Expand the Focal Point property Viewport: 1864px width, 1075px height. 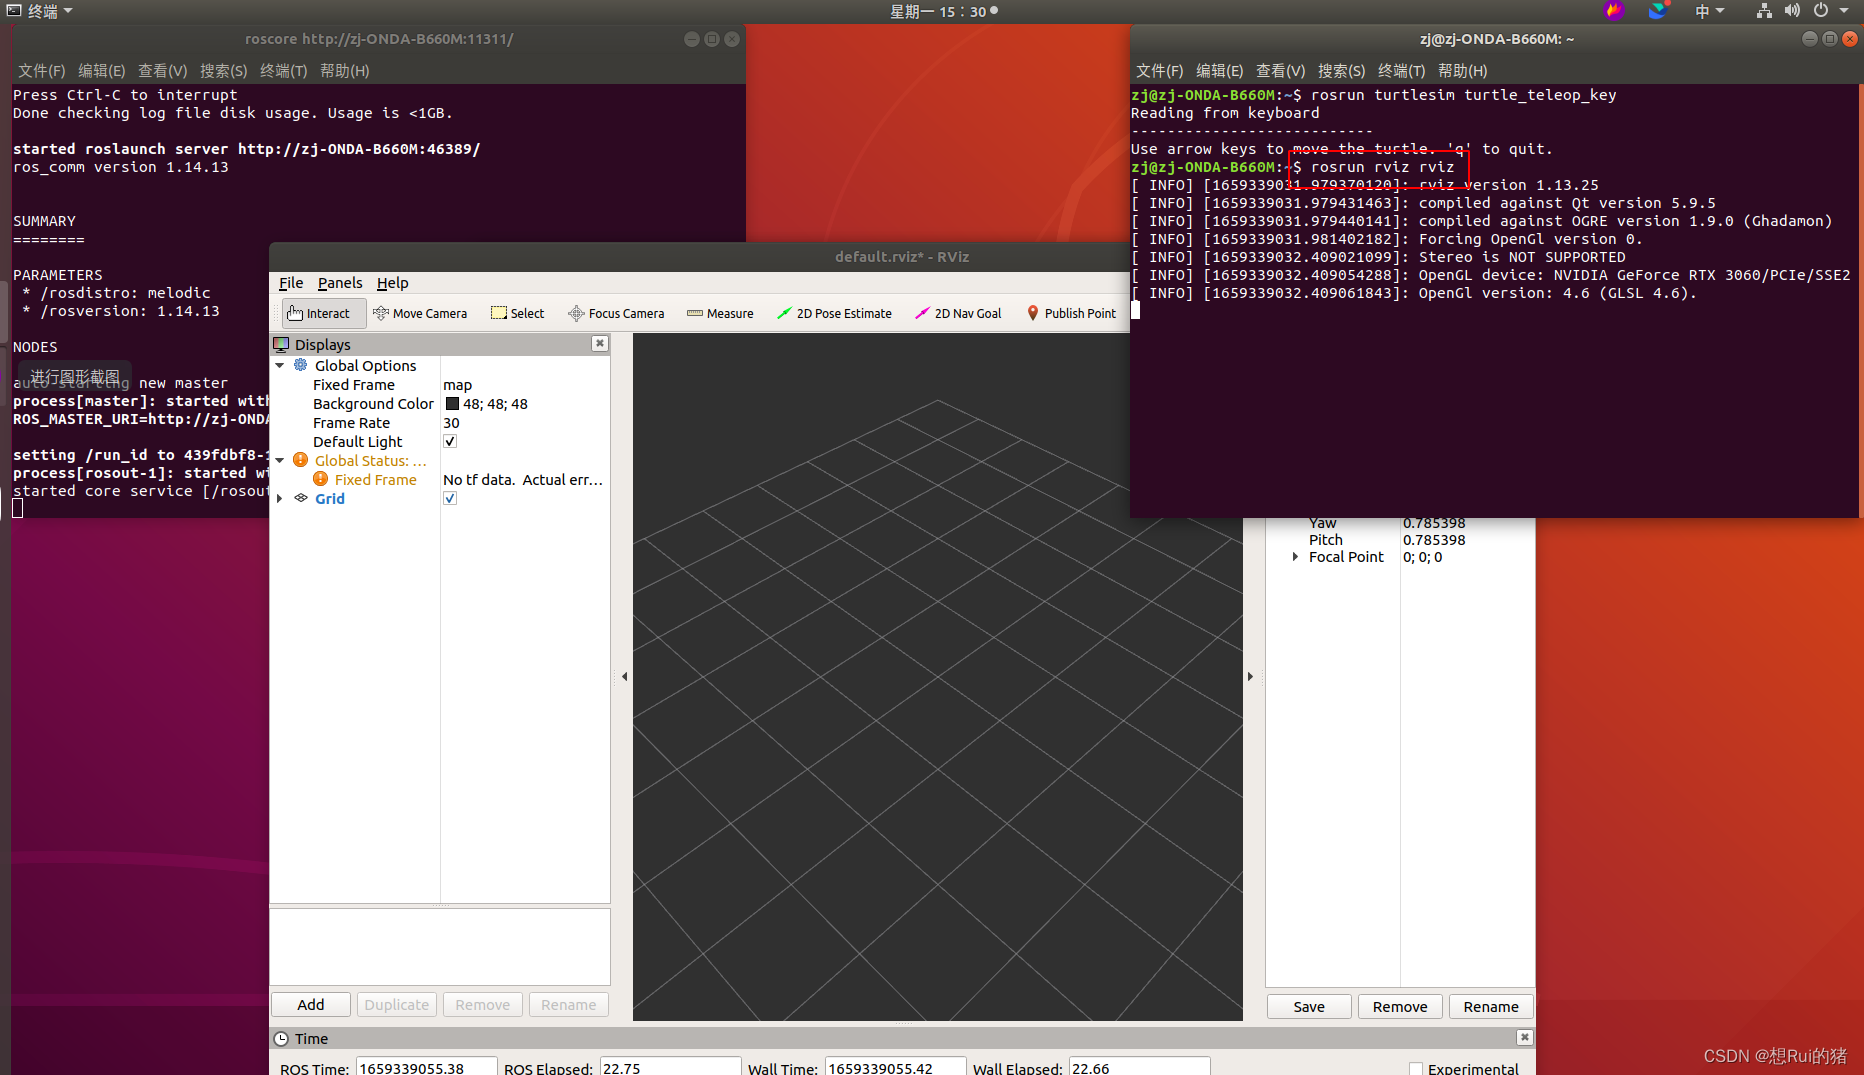click(x=1296, y=557)
